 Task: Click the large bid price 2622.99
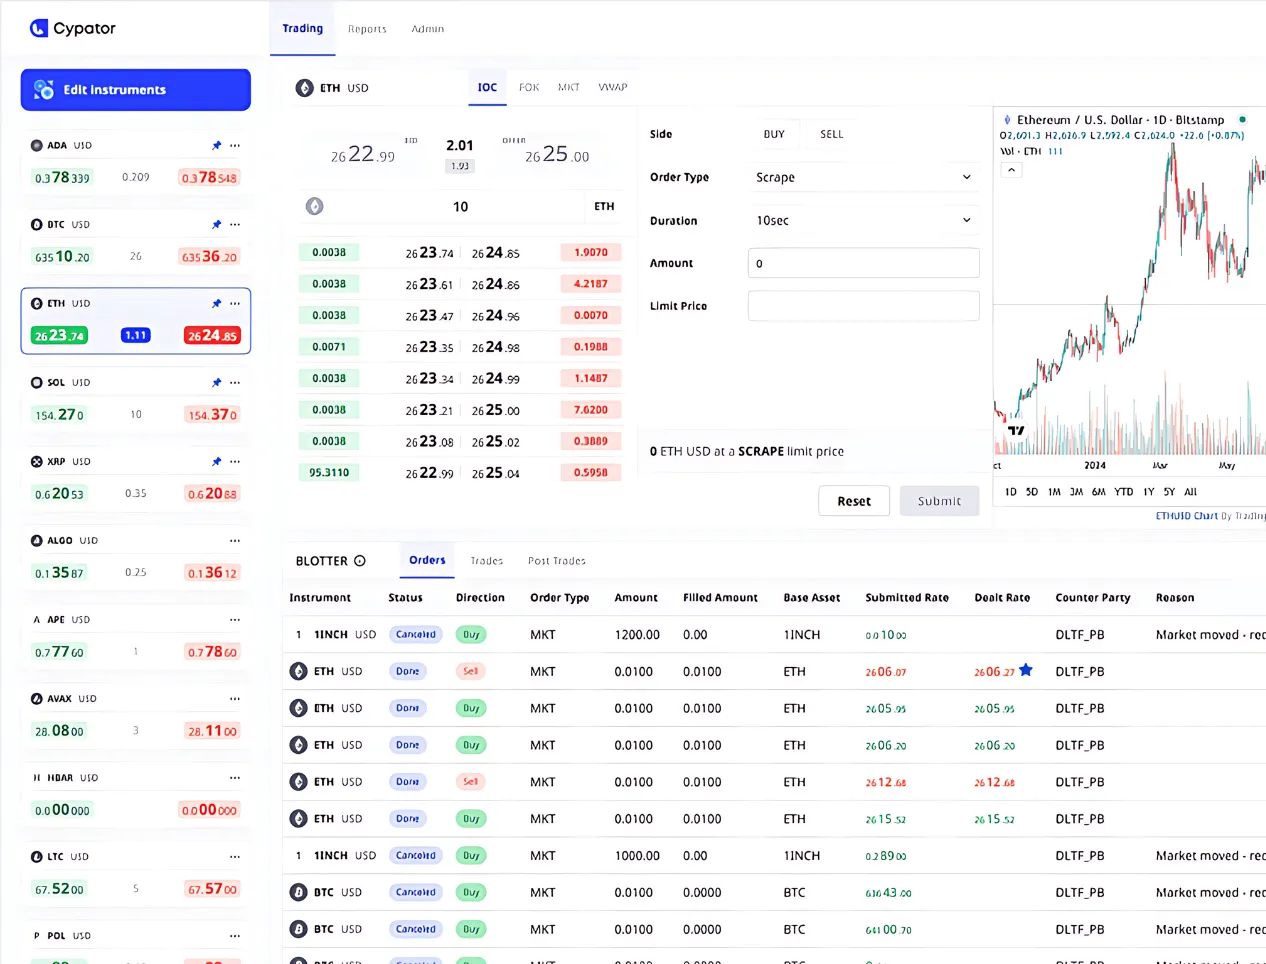click(x=363, y=155)
